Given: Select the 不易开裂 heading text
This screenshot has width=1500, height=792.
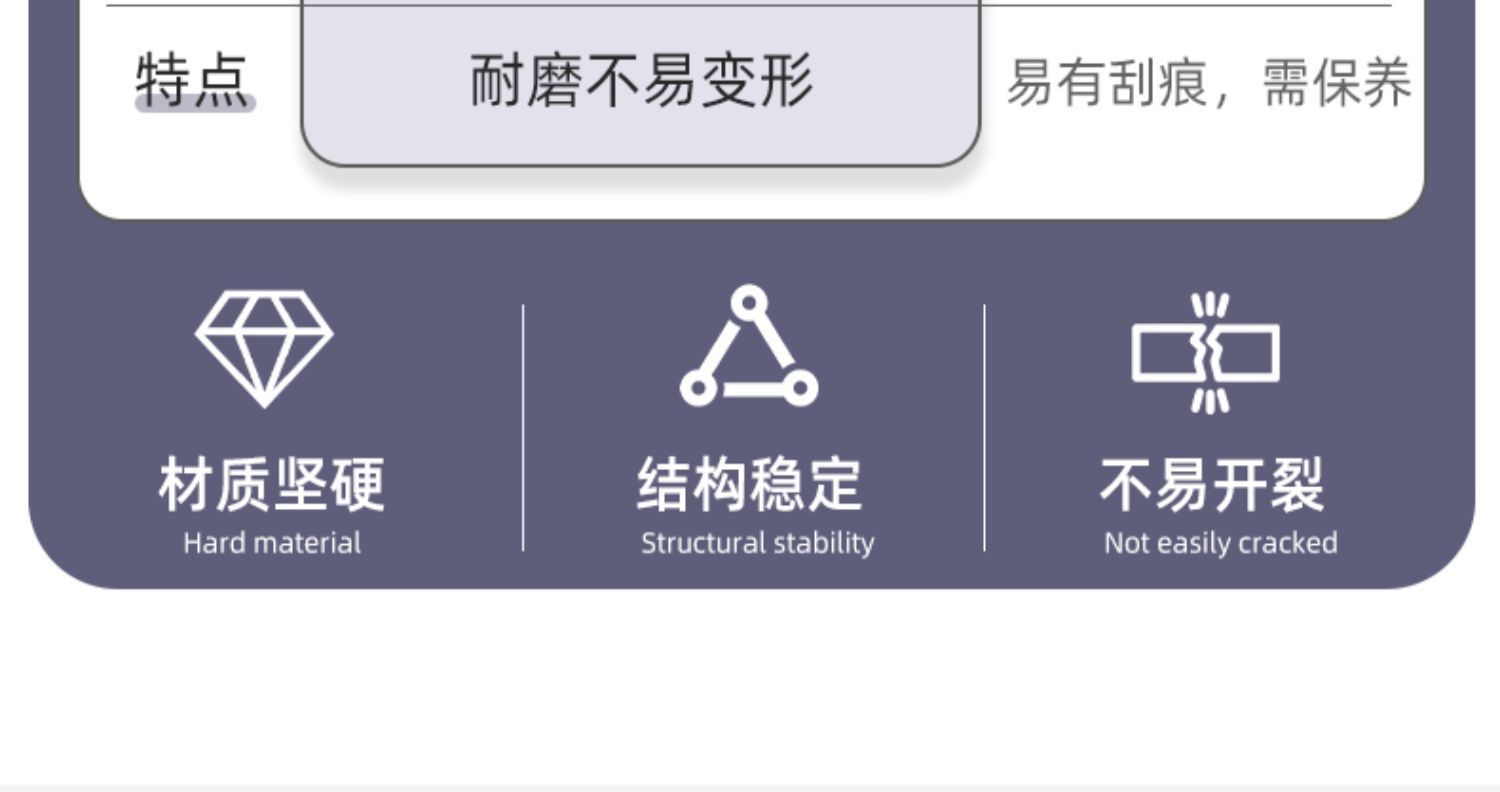Looking at the screenshot, I should tap(1211, 485).
